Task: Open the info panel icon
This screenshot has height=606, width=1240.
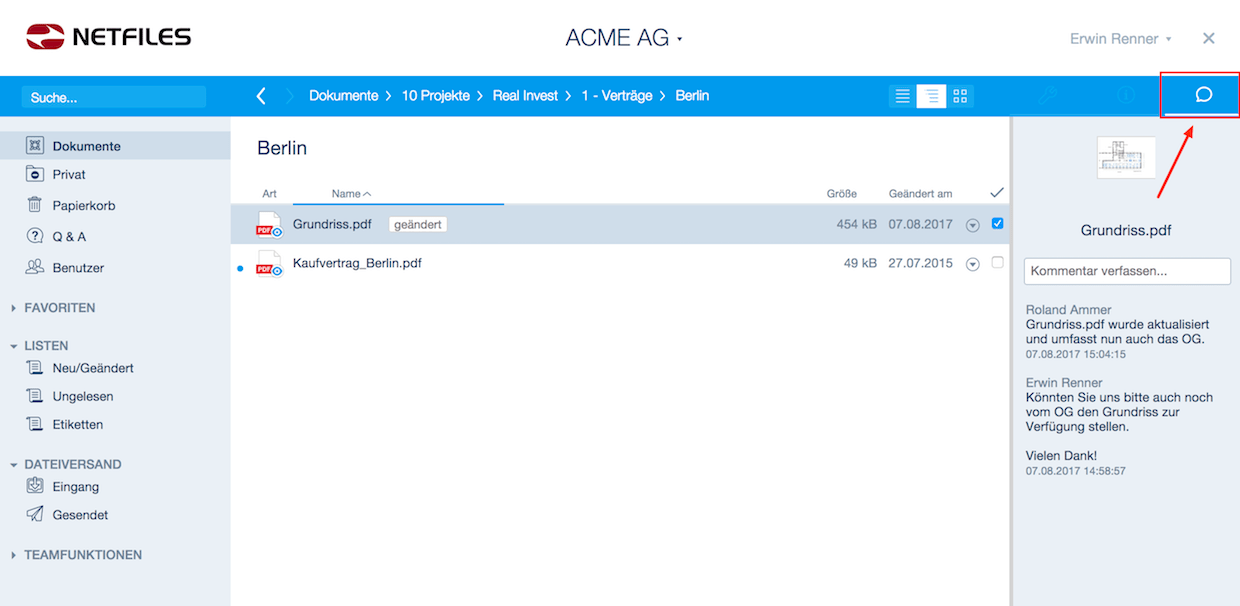Action: pyautogui.click(x=1126, y=96)
